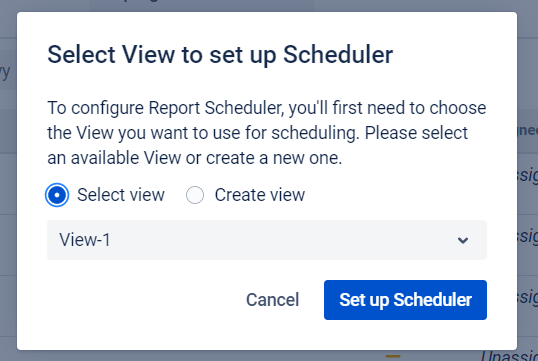Click the yellow medium-priority icon behind the dialog
Screen dimensions: 538x361
(x=393, y=356)
